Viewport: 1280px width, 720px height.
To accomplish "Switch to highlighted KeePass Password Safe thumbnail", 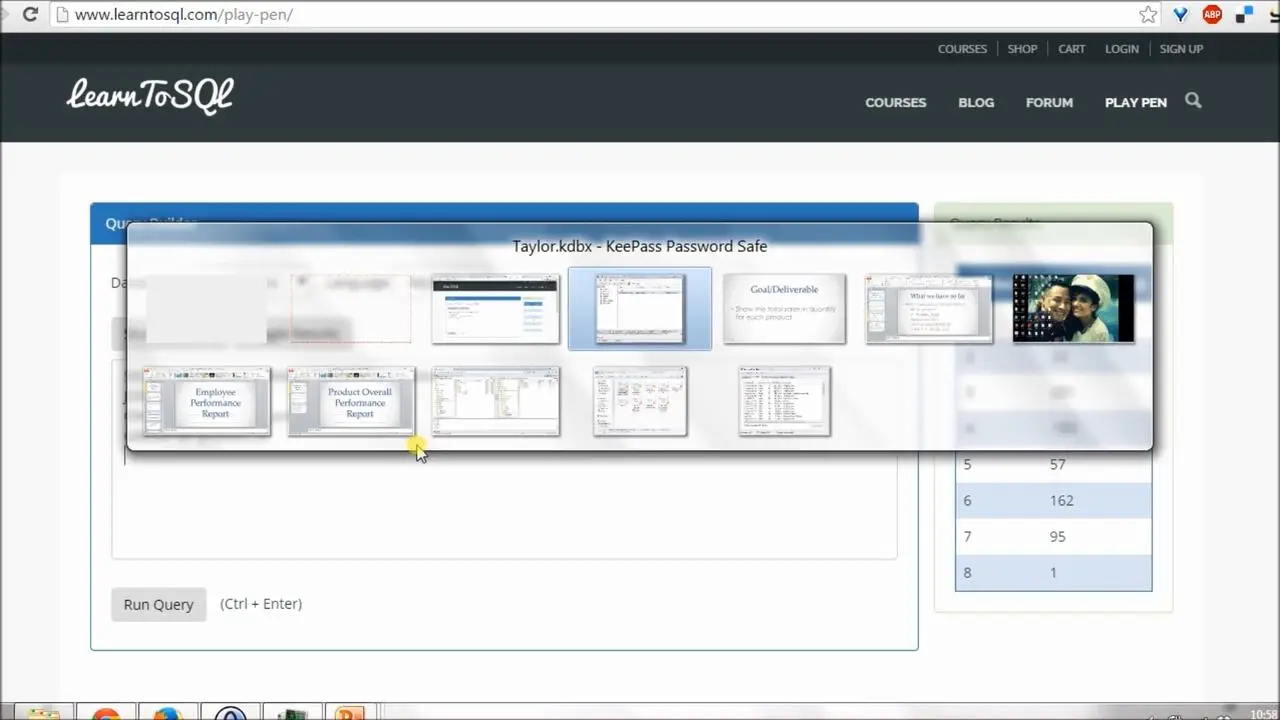I will 640,309.
